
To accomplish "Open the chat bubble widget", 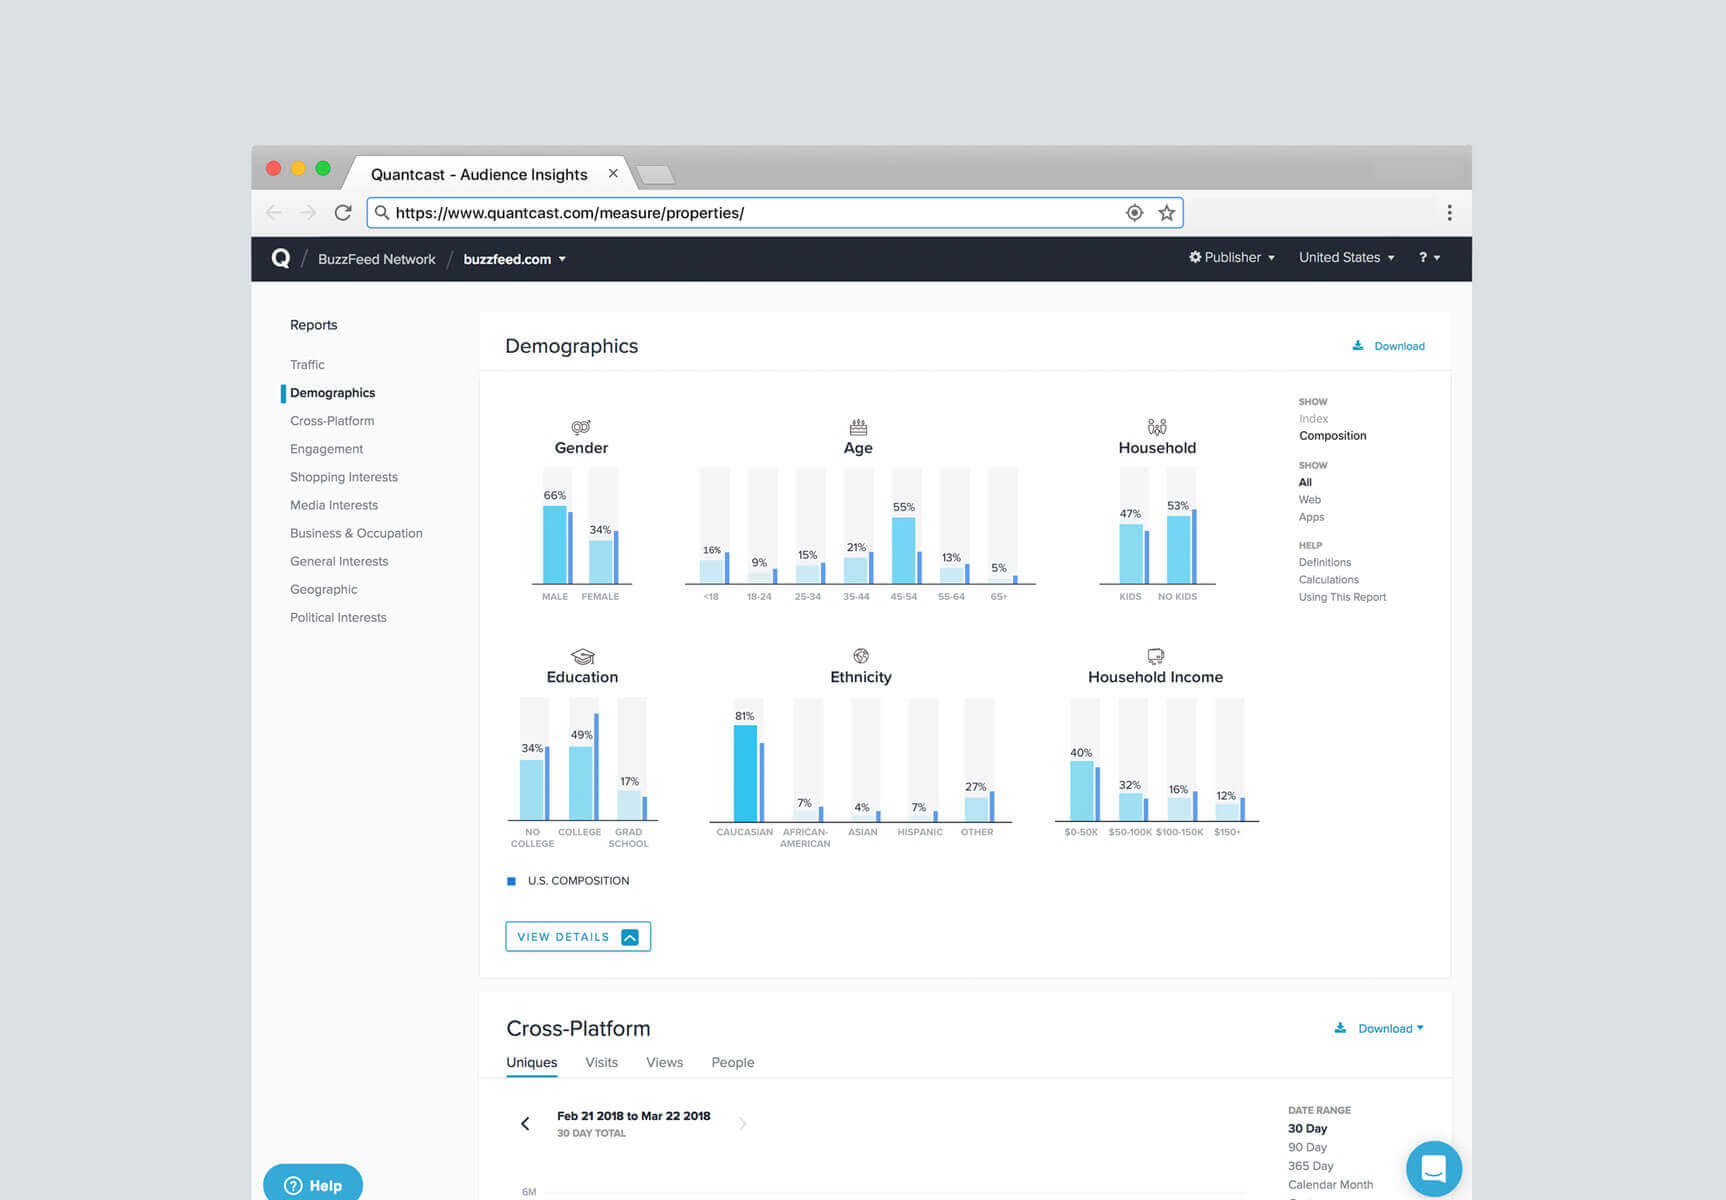I will (x=1434, y=1168).
